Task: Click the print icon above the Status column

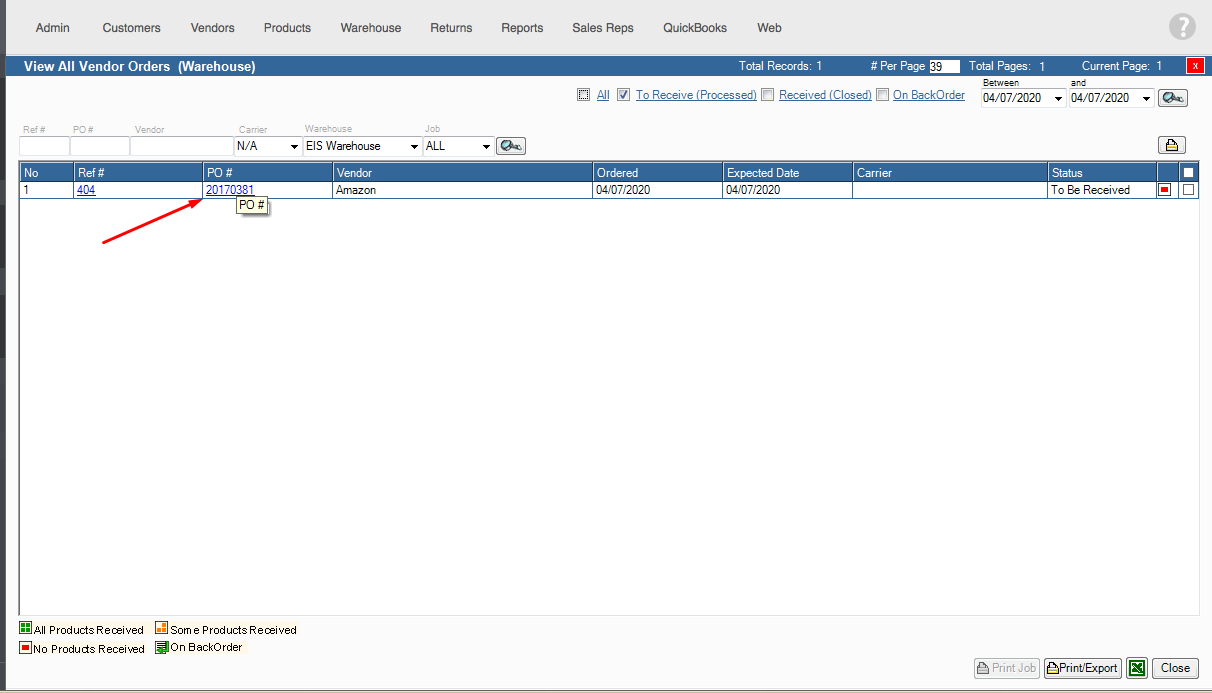Action: [x=1171, y=145]
